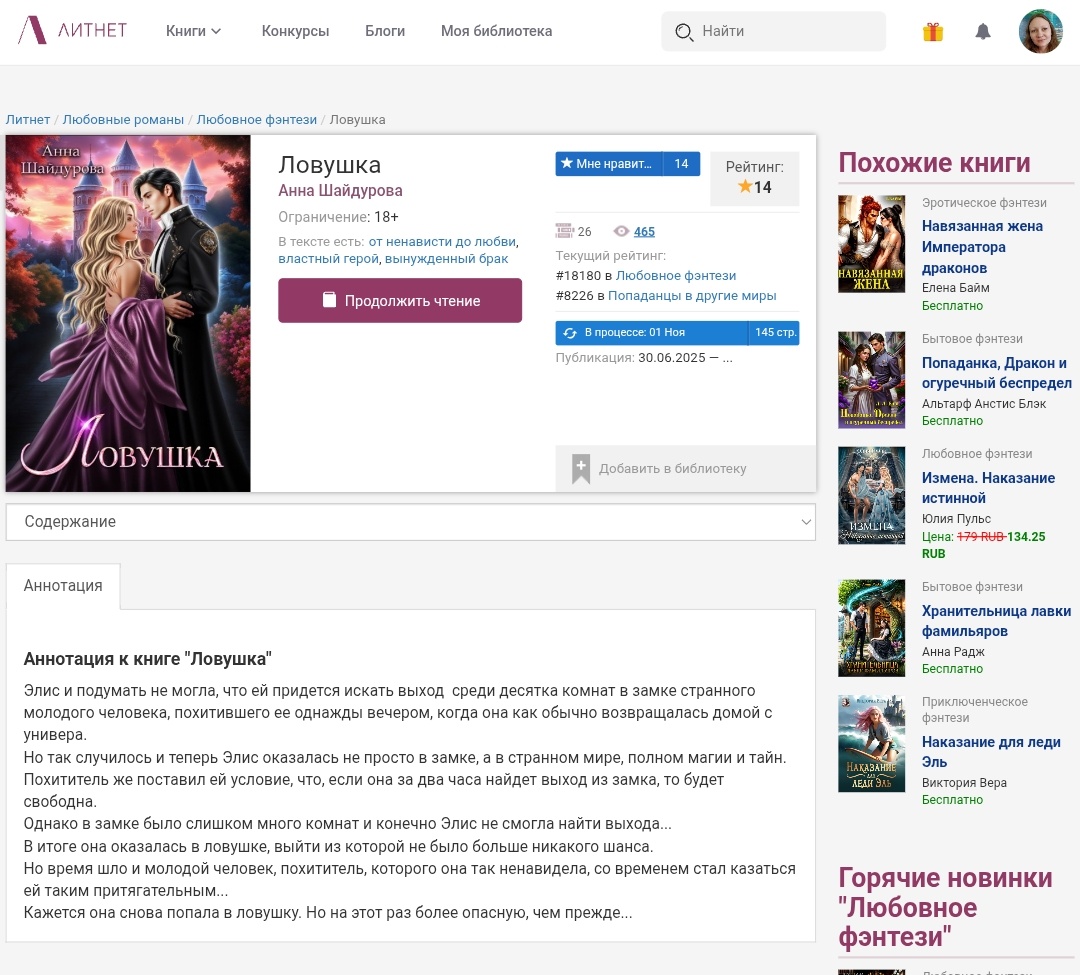
Task: Click Продолжить чтение button
Action: point(400,300)
